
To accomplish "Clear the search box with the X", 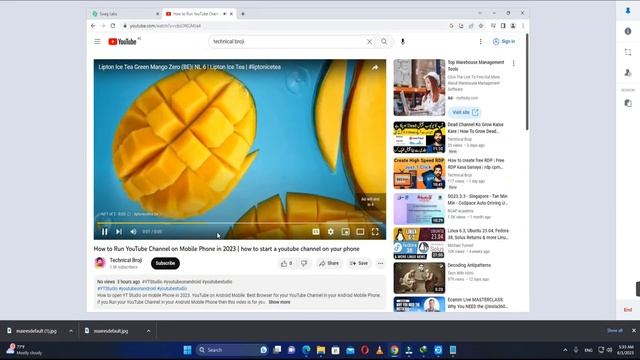I will pyautogui.click(x=369, y=42).
